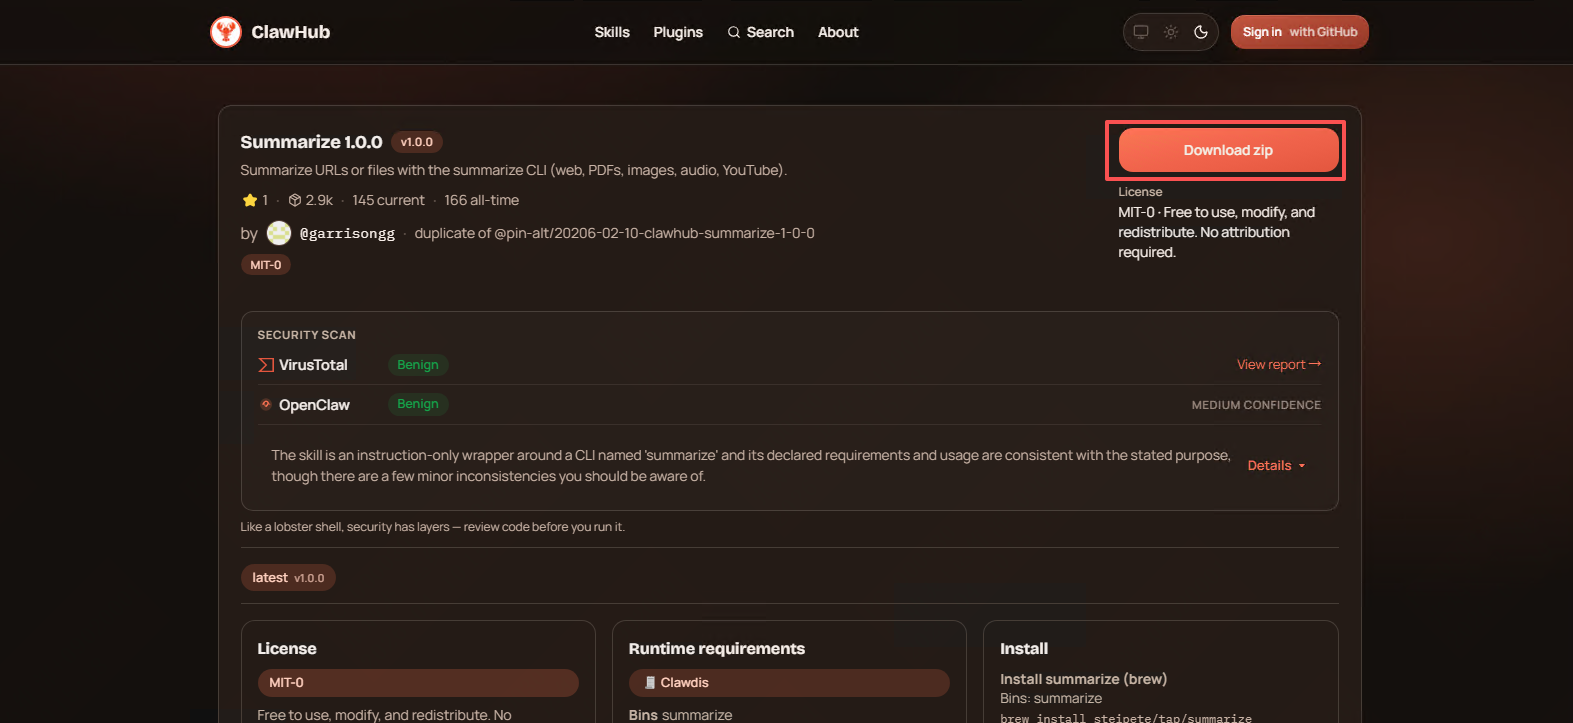
Task: Click the VirusTotal logo icon
Action: tap(266, 365)
